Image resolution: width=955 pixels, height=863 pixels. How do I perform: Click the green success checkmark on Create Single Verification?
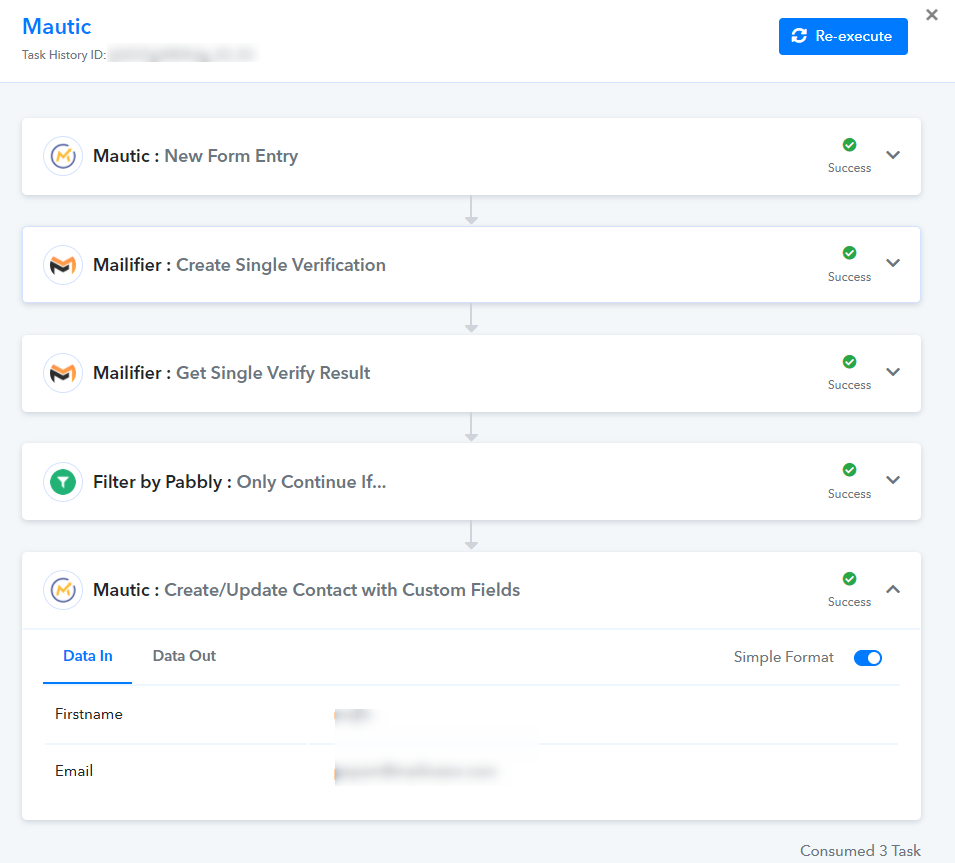click(x=849, y=253)
